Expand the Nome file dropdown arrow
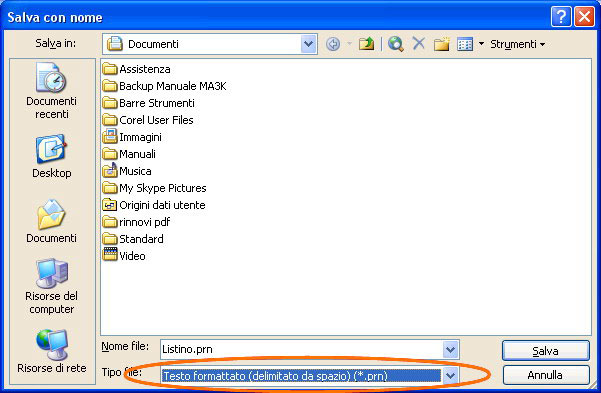 pyautogui.click(x=450, y=349)
